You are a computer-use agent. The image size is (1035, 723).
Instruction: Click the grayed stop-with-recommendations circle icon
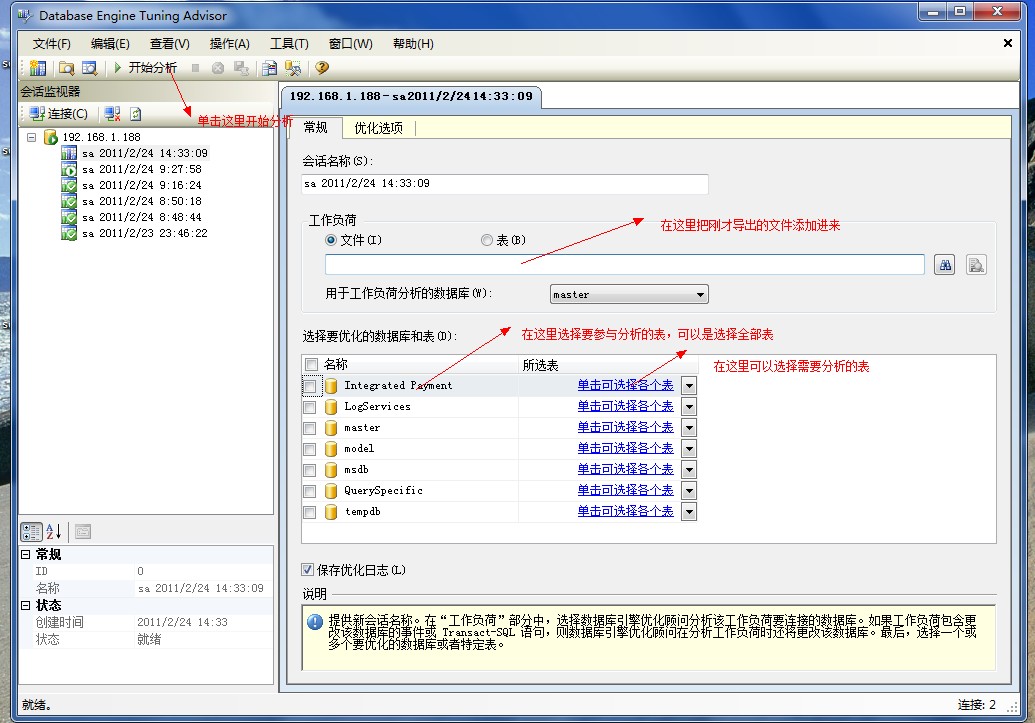tap(218, 68)
